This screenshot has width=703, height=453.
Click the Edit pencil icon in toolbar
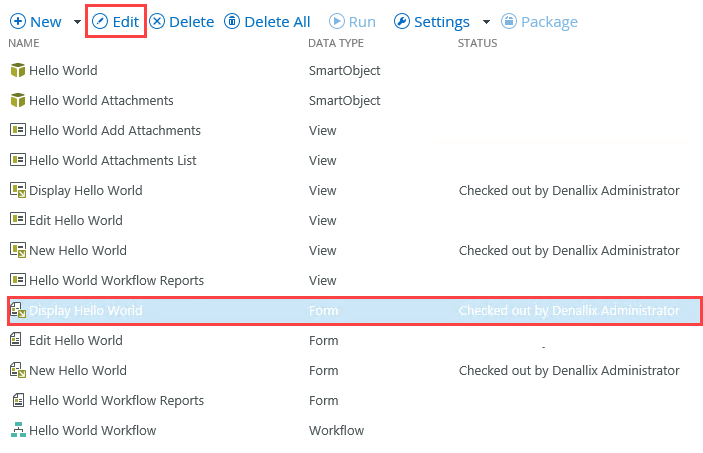[100, 22]
